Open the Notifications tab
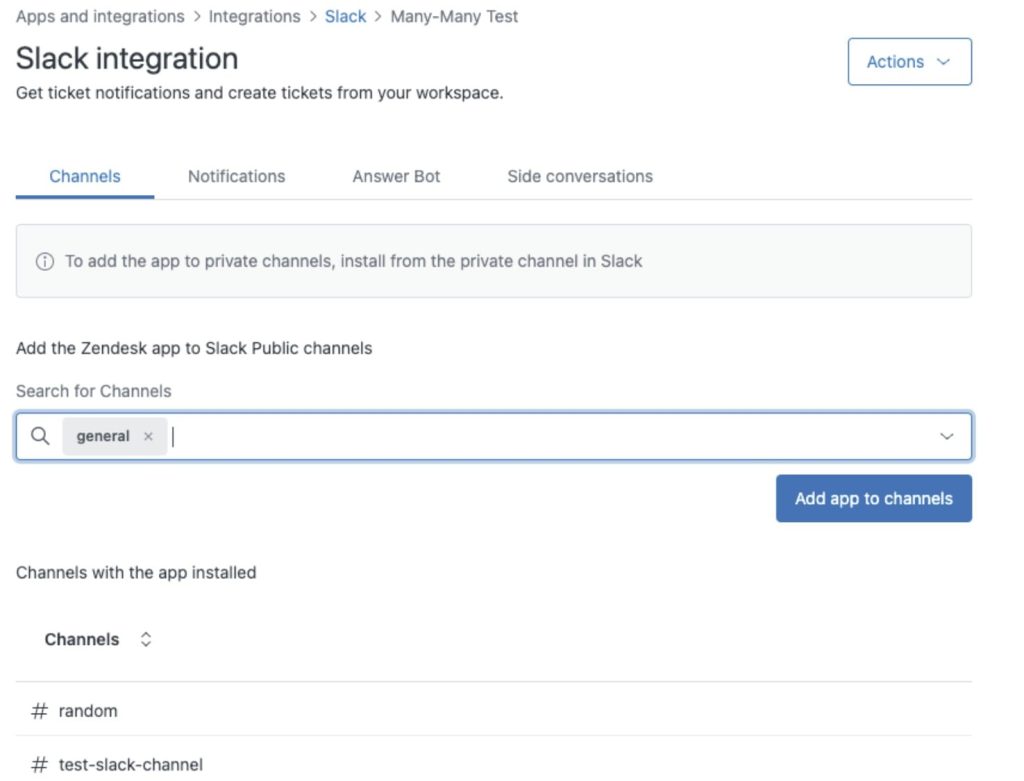The height and width of the screenshot is (781, 1024). (236, 176)
